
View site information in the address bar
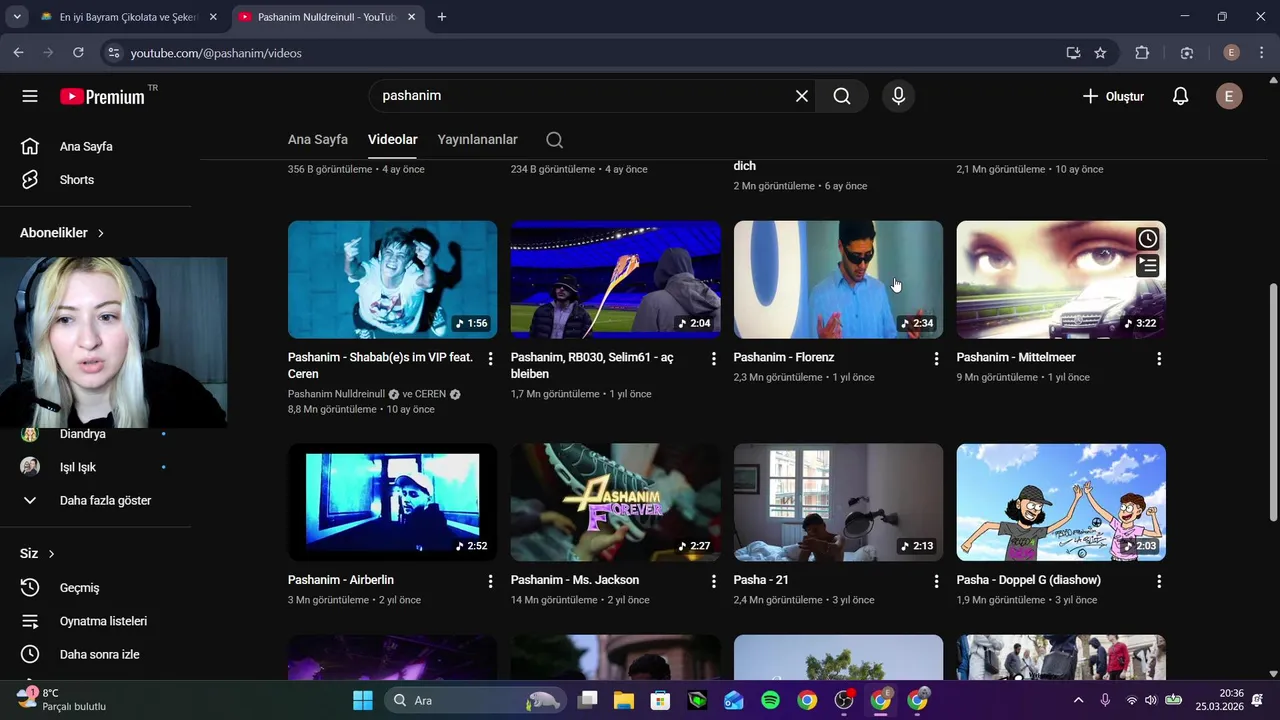tap(113, 53)
